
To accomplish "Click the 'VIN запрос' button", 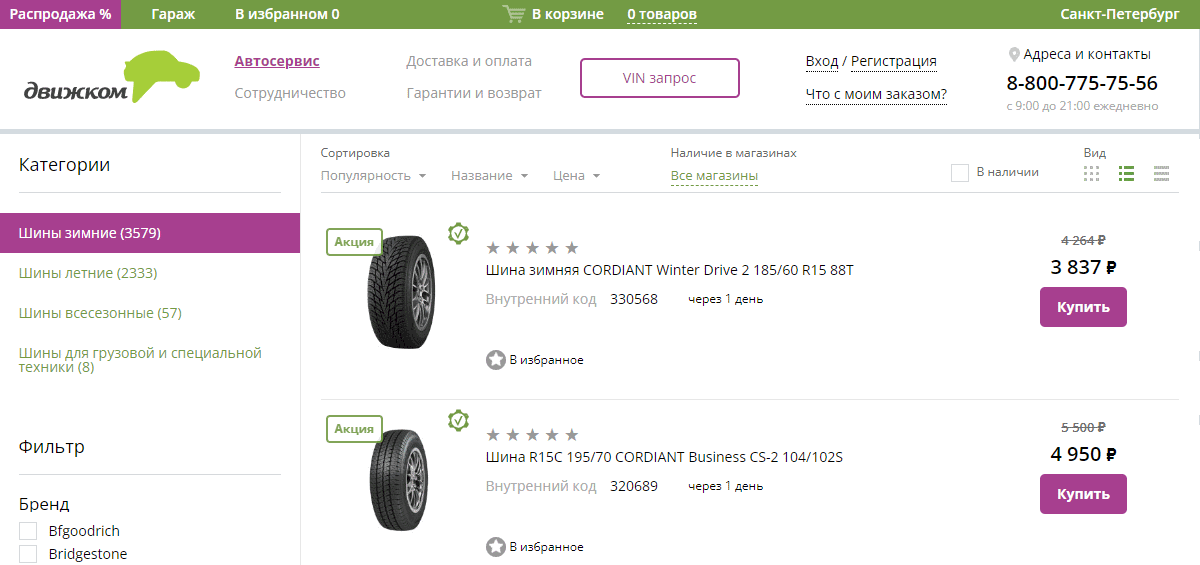I will 659,78.
